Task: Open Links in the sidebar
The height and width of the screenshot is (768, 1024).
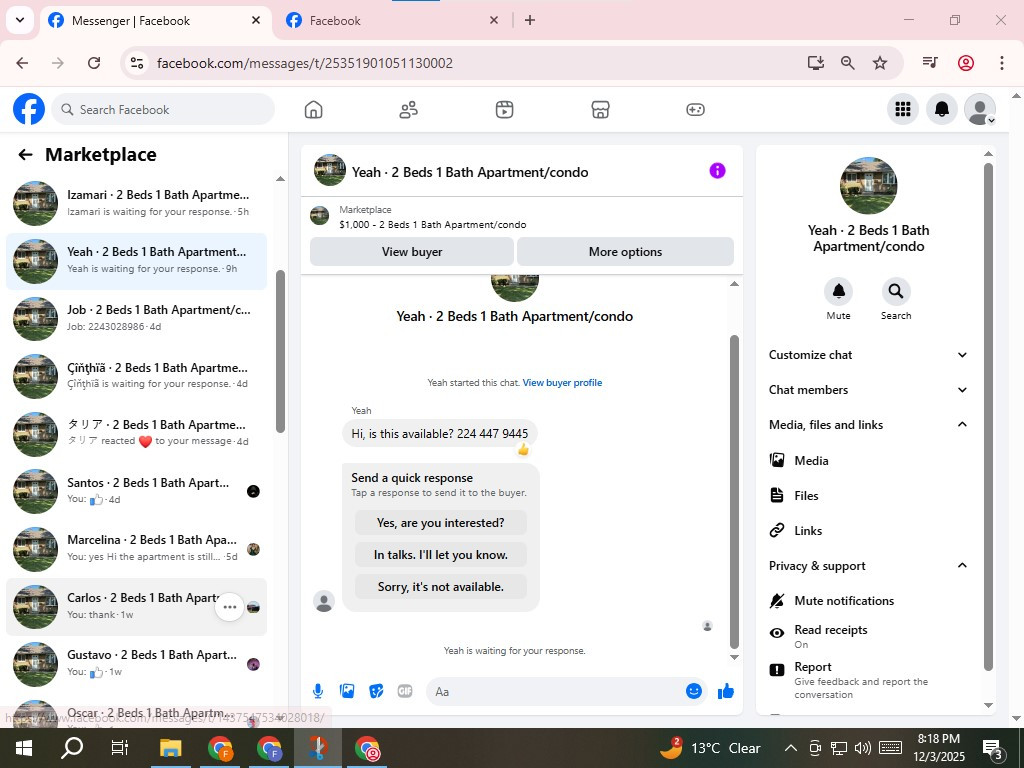Action: (x=866, y=531)
